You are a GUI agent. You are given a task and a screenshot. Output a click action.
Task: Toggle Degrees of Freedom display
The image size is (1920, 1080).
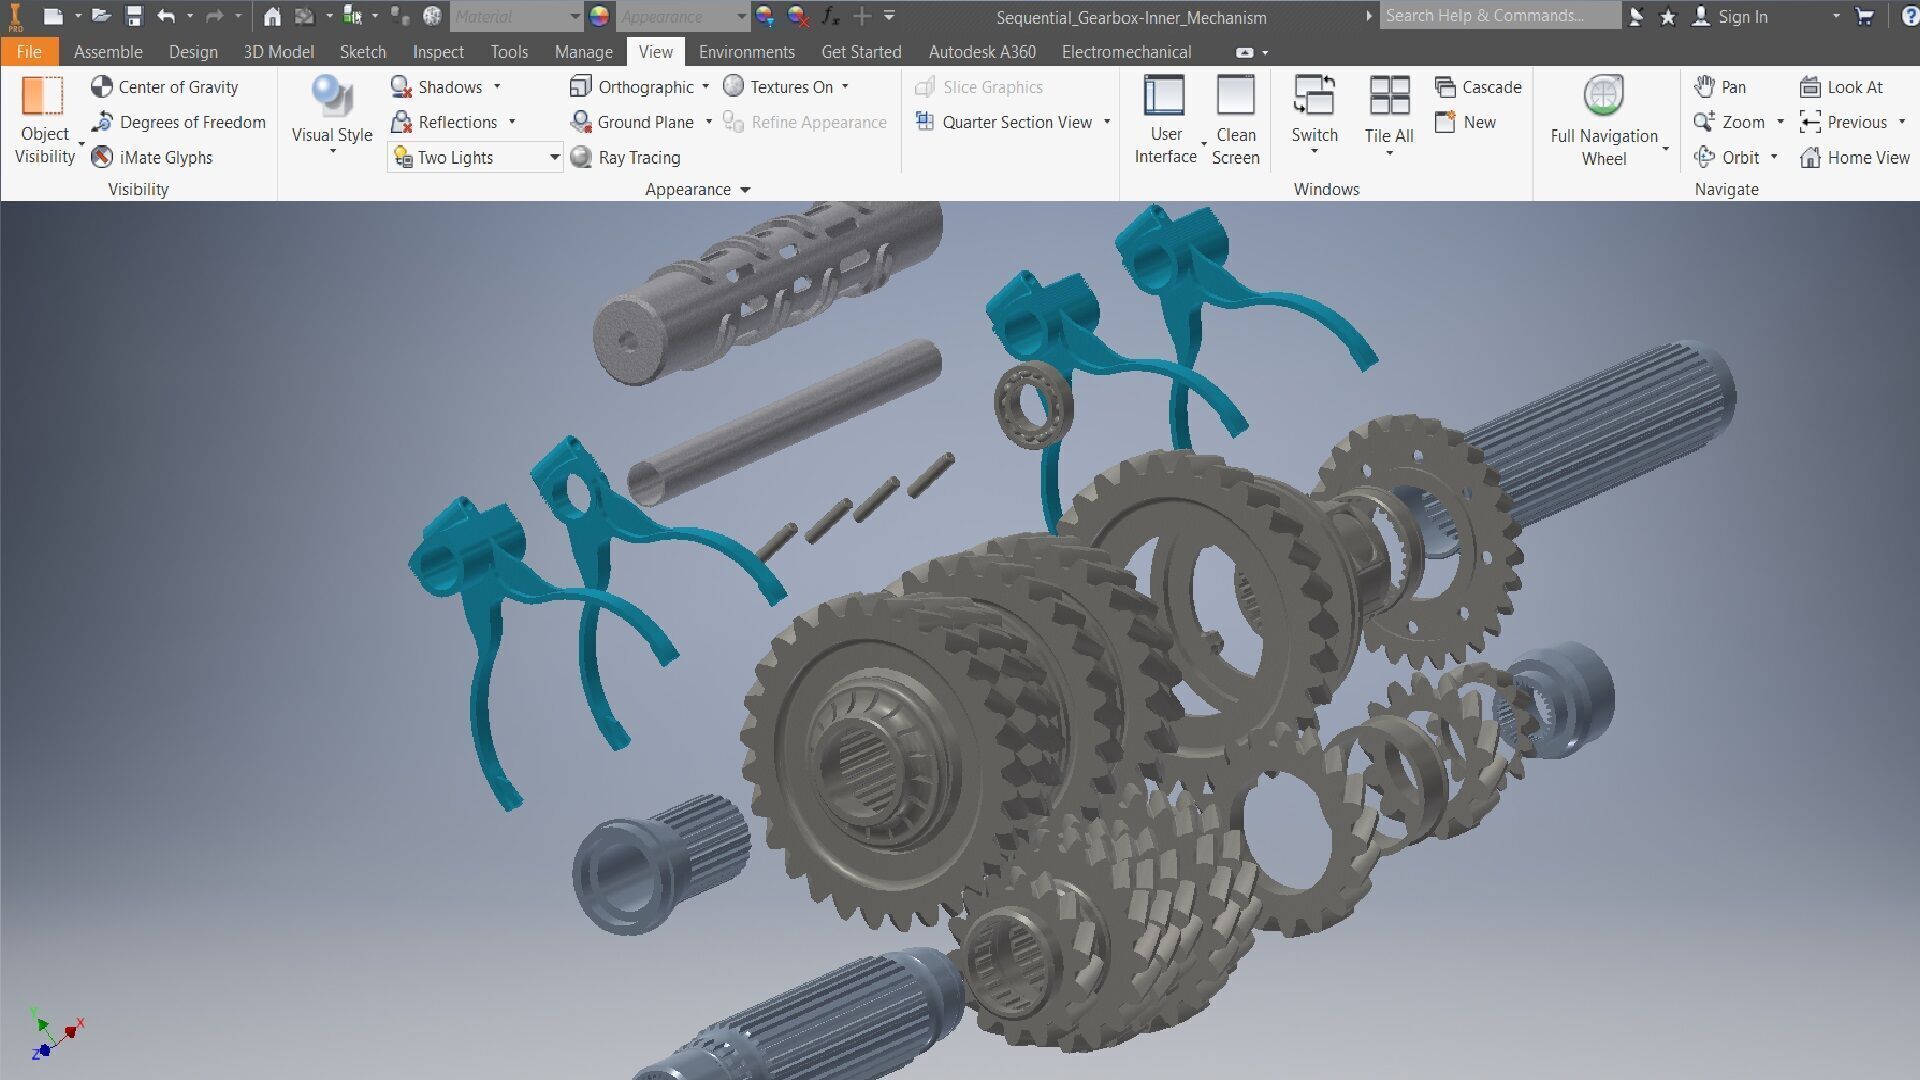pos(179,122)
